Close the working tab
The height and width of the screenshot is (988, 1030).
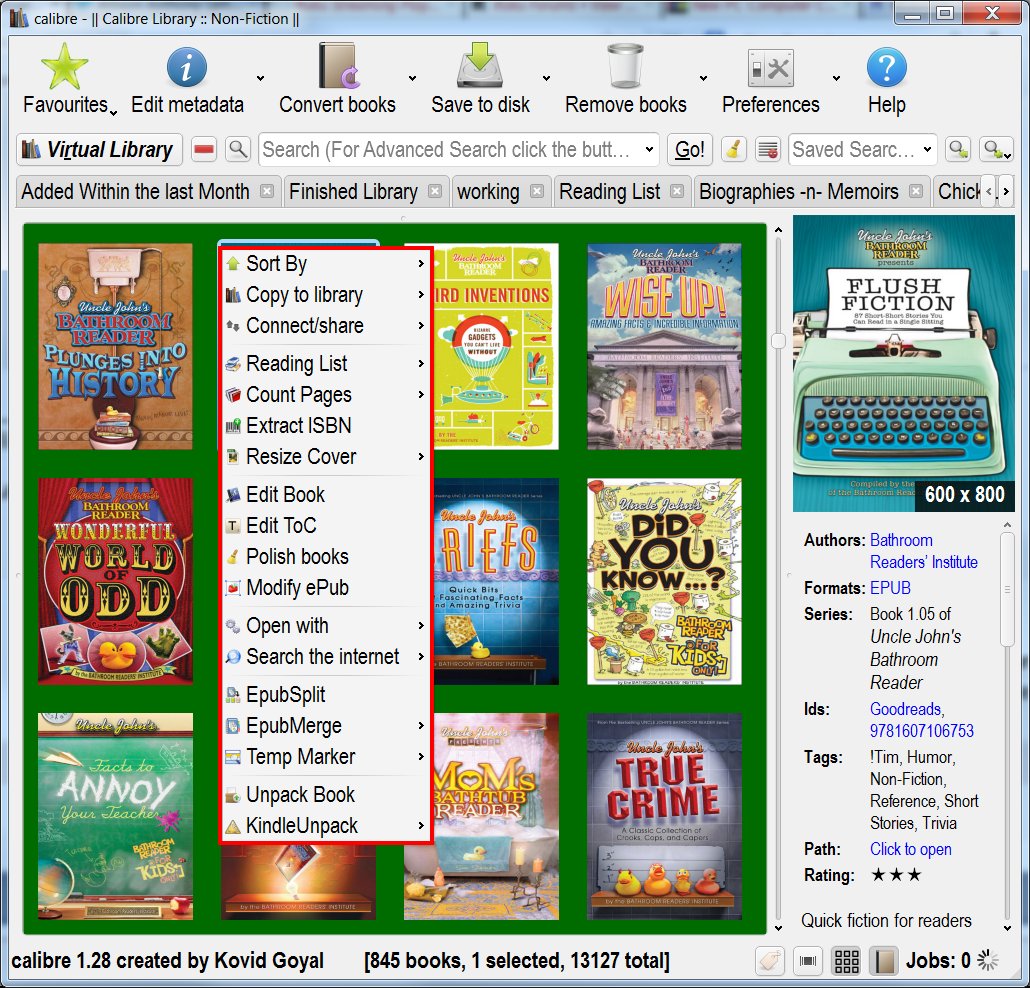pyautogui.click(x=537, y=191)
